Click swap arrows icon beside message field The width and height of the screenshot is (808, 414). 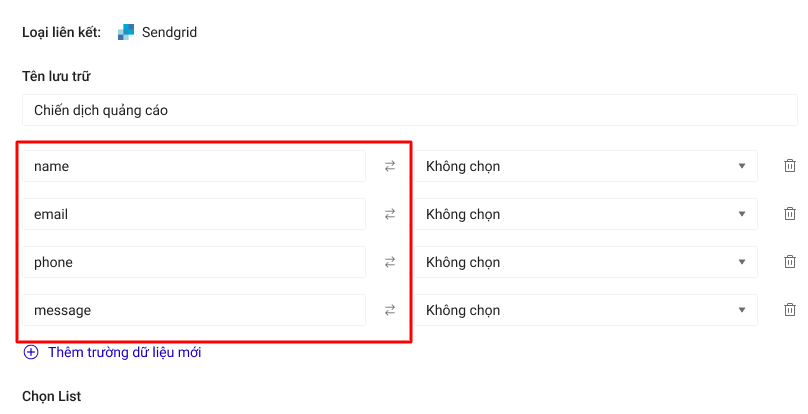click(x=390, y=310)
